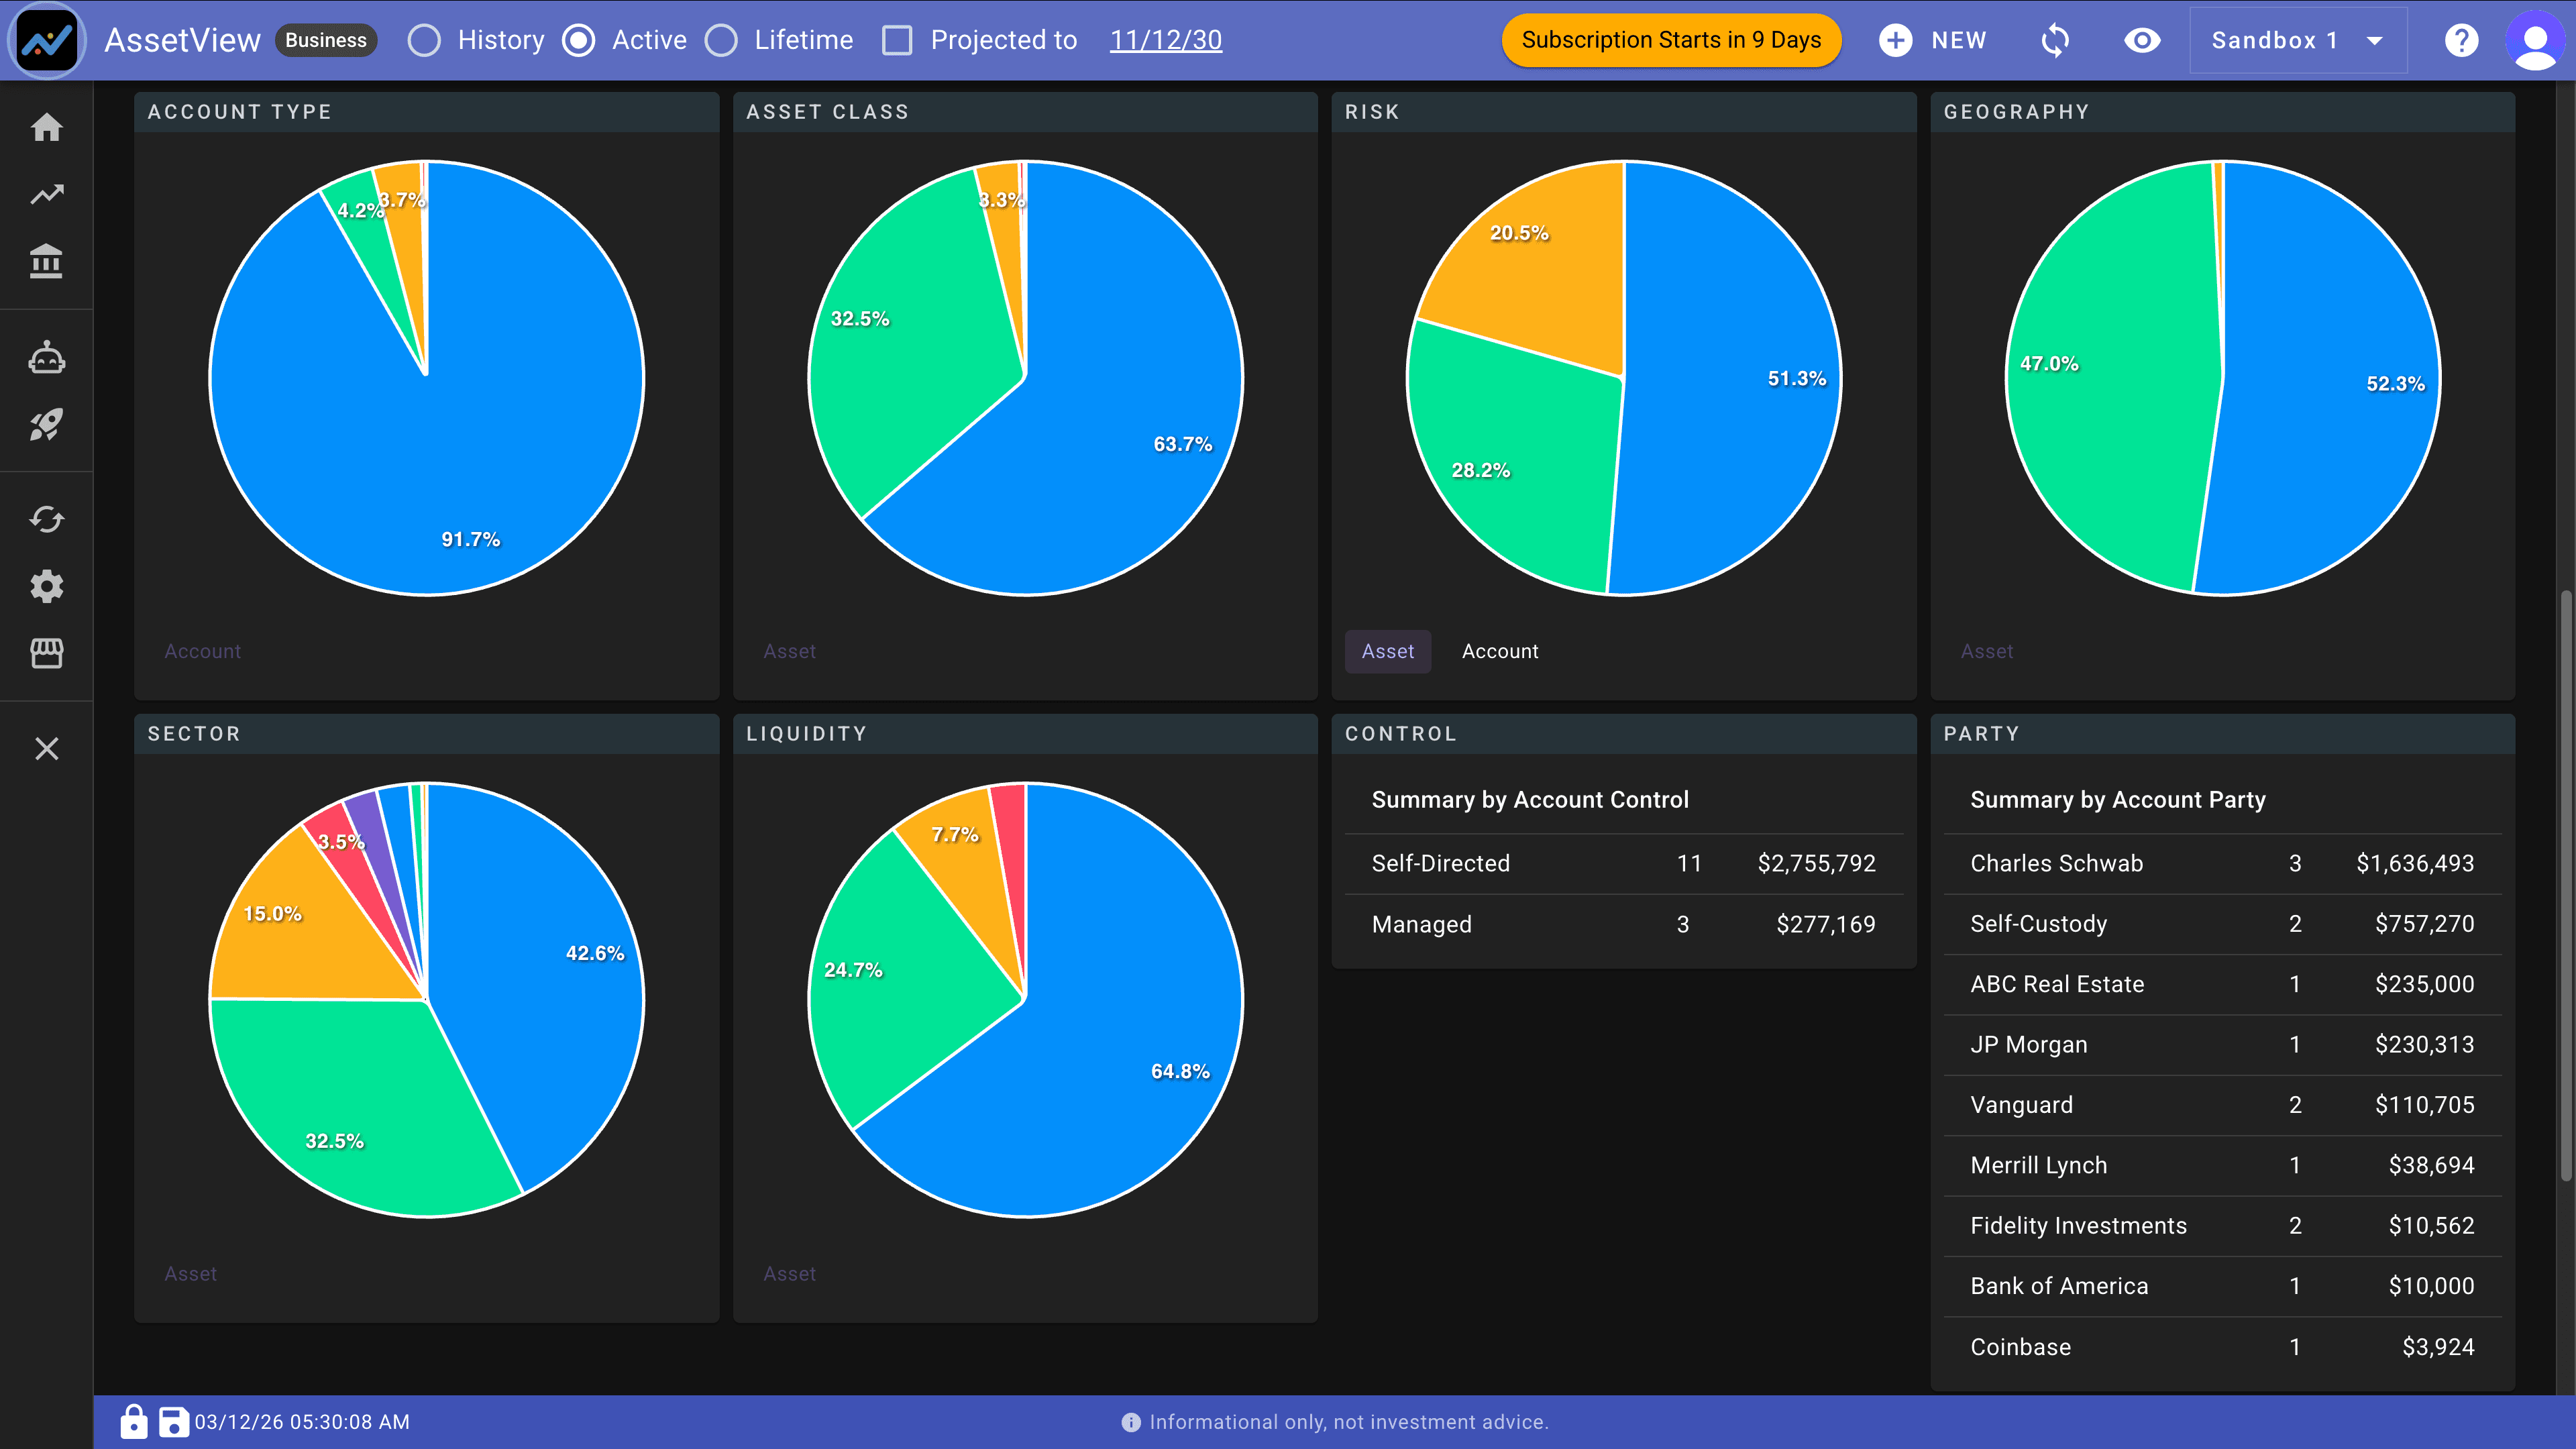
Task: Click Subscription Starts in 9 Days button
Action: click(x=1670, y=40)
